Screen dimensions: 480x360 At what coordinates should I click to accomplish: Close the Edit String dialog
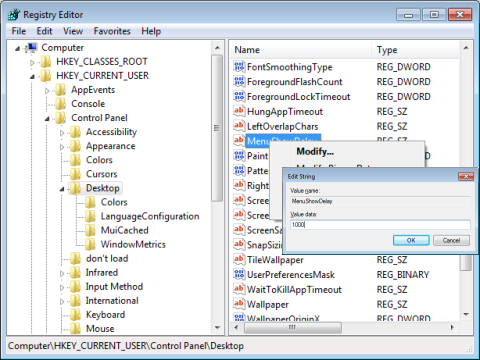[466, 176]
